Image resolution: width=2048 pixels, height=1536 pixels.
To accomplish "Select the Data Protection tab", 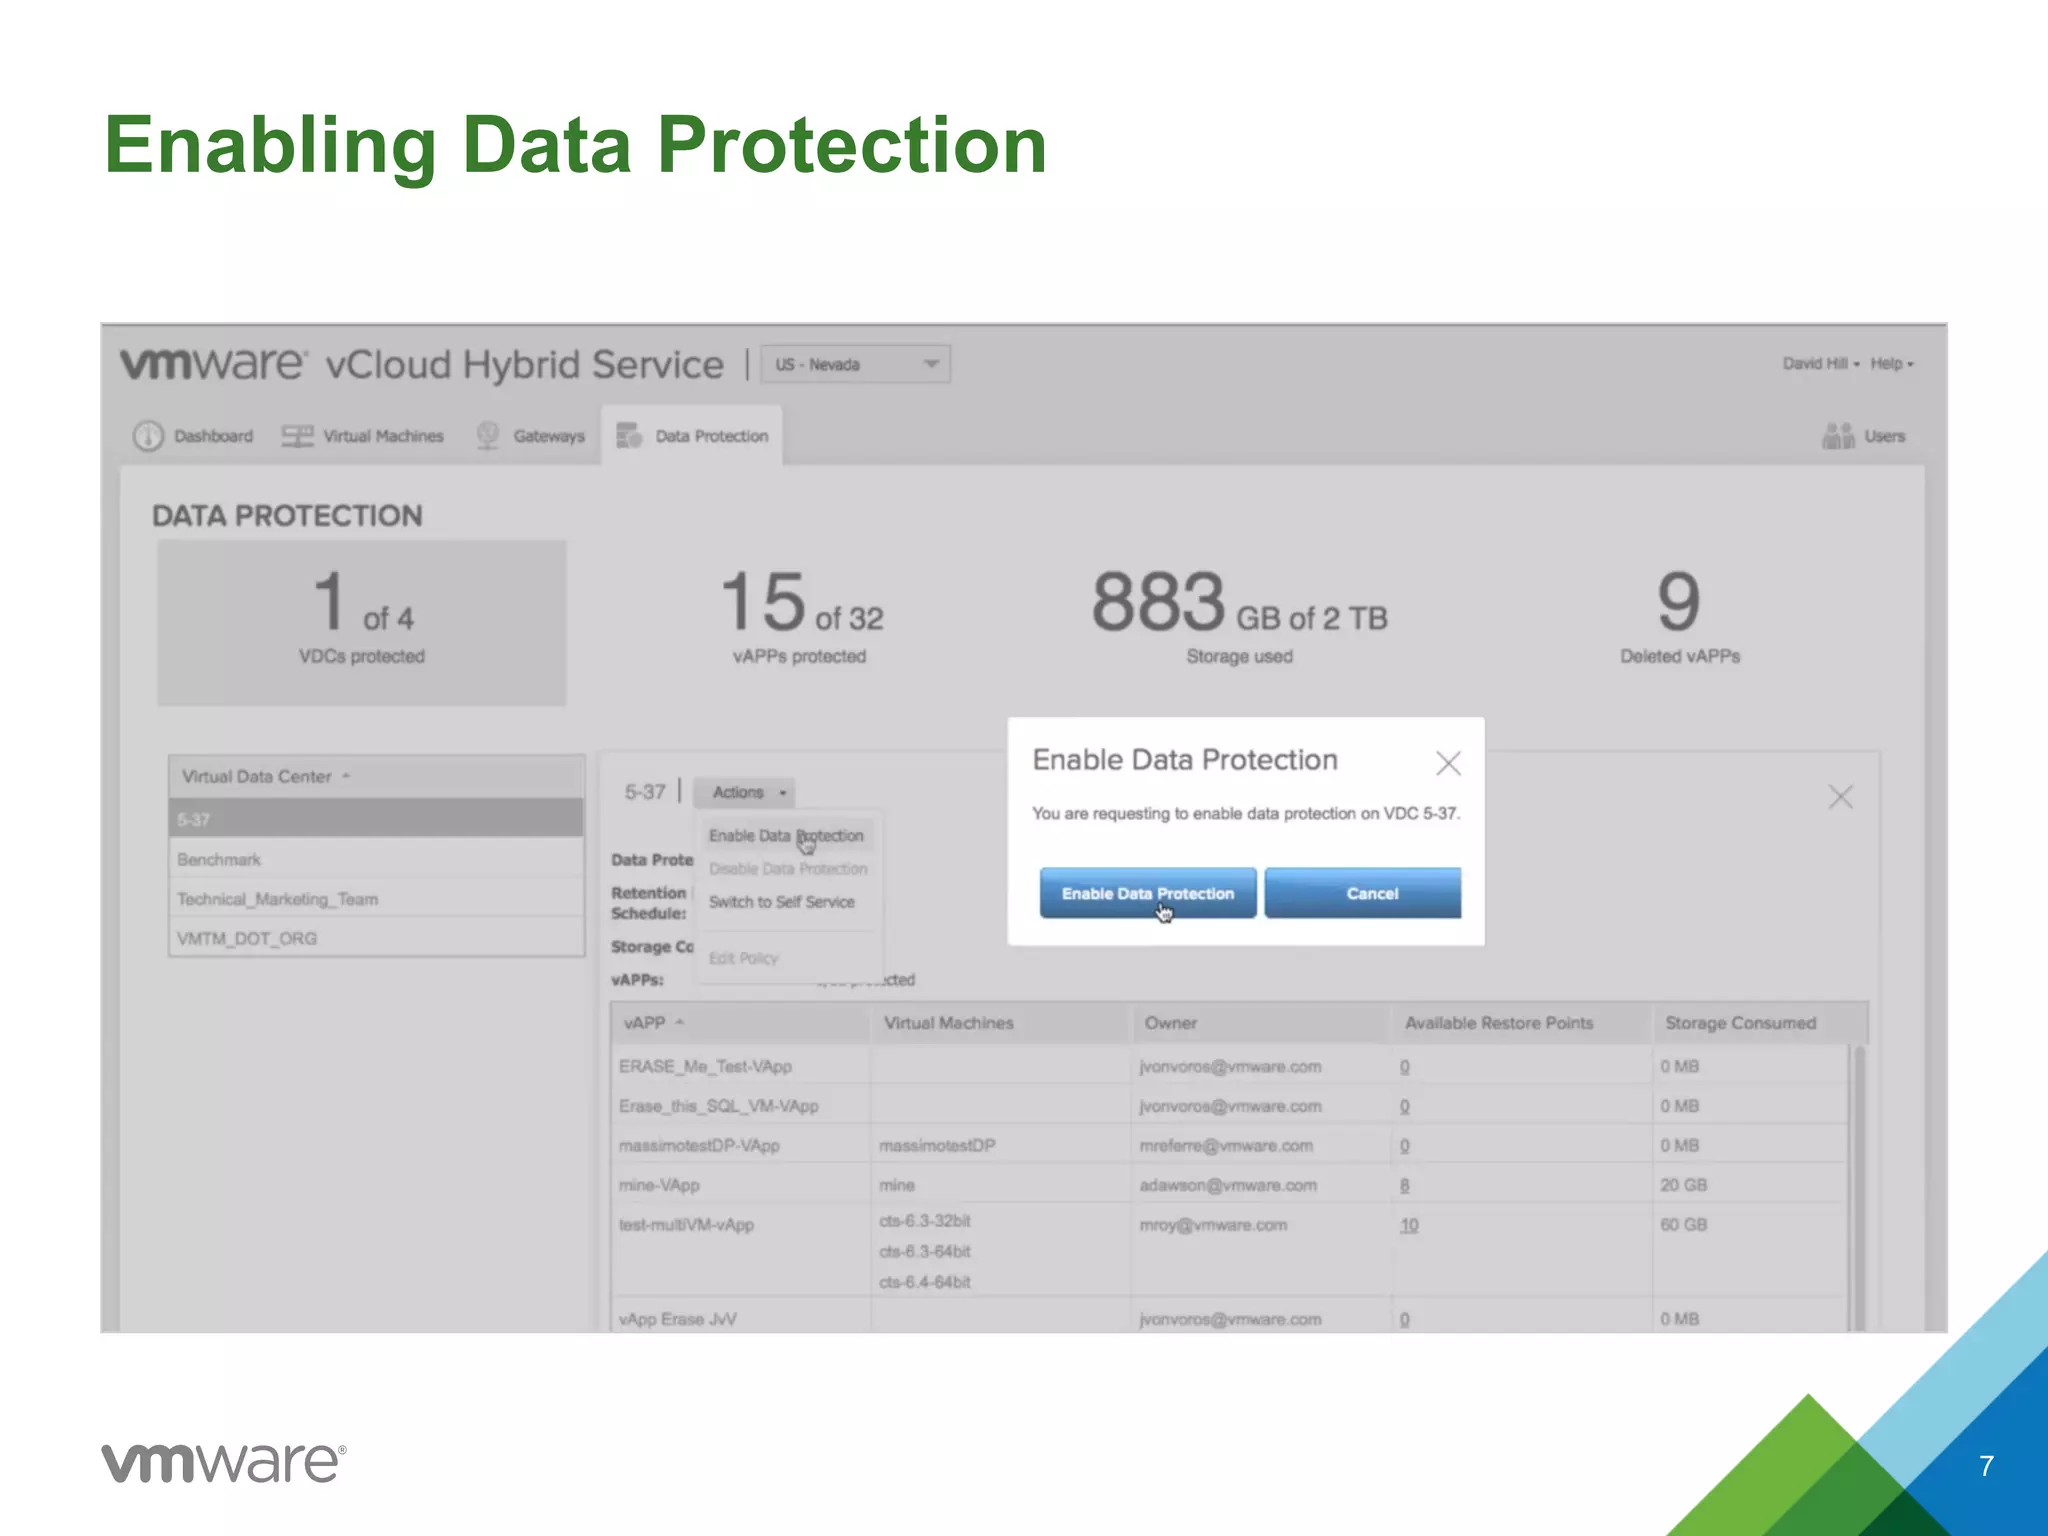I will coord(692,436).
